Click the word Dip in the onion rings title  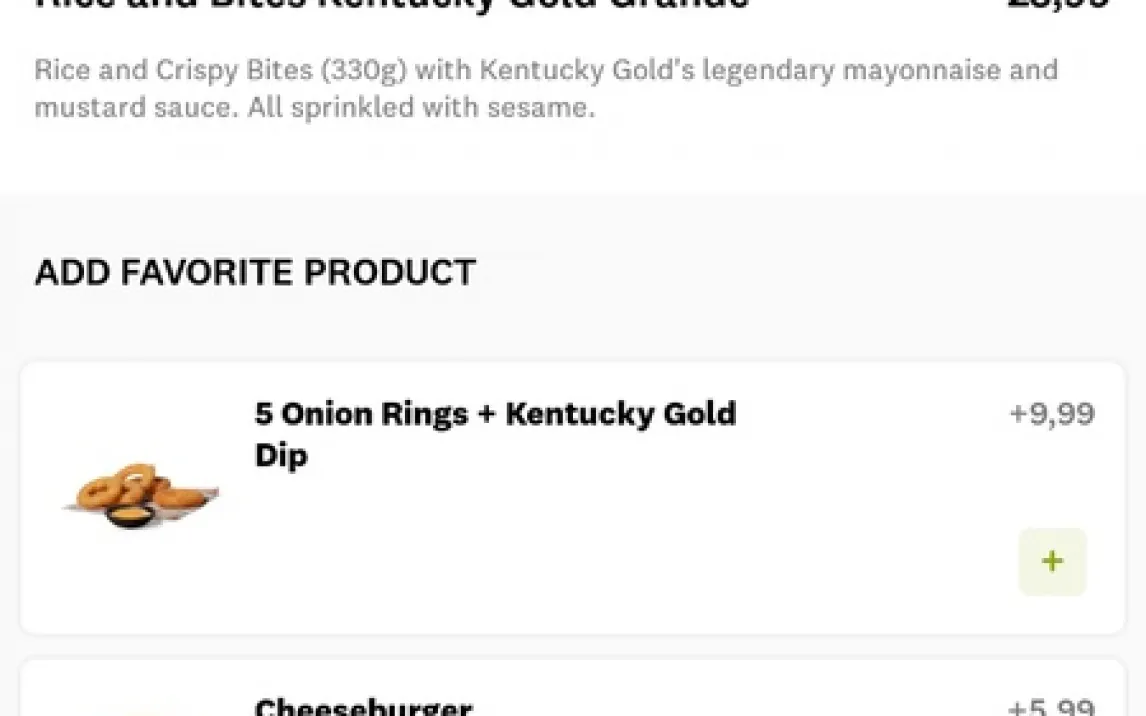click(281, 456)
